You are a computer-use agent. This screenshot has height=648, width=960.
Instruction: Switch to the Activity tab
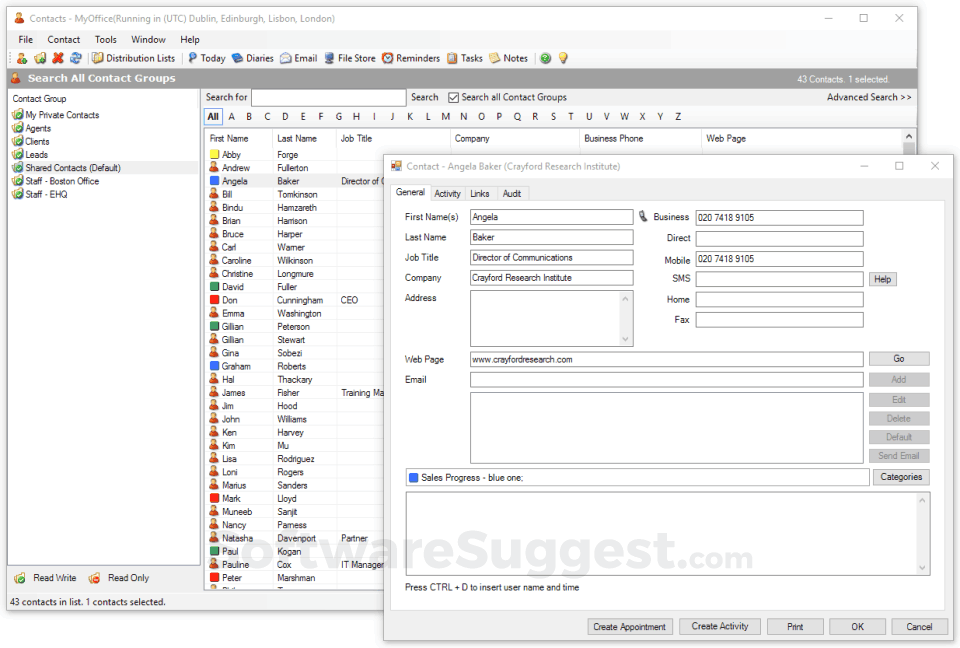coord(447,193)
